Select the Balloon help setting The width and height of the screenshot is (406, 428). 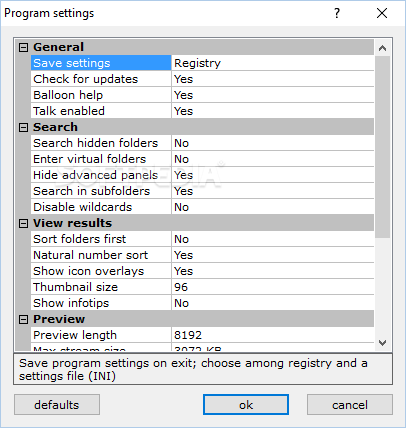(x=101, y=95)
